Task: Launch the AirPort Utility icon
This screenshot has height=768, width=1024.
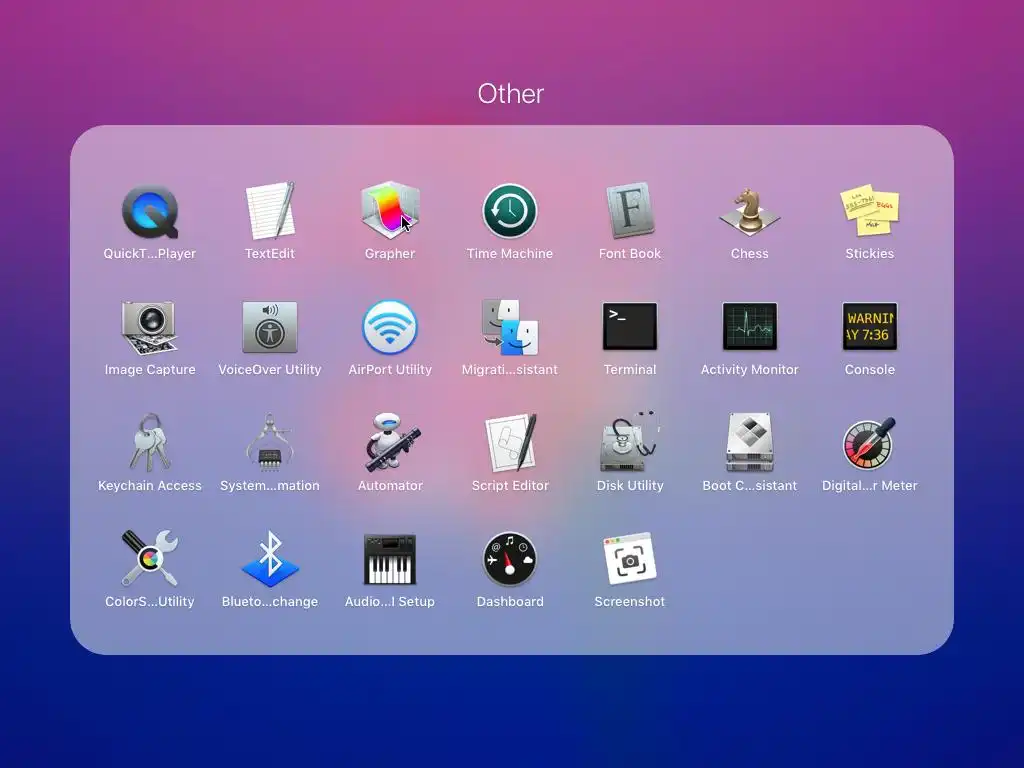Action: tap(390, 327)
